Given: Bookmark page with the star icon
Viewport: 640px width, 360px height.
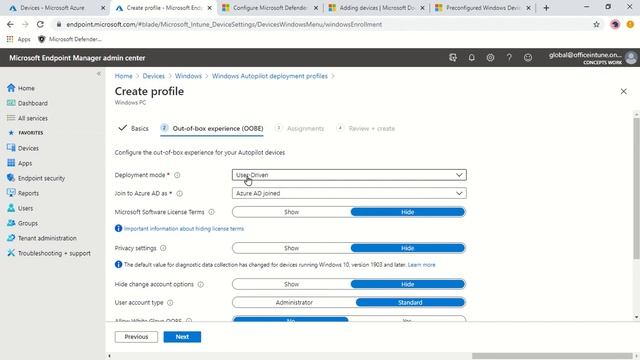Looking at the screenshot, I should coord(596,24).
